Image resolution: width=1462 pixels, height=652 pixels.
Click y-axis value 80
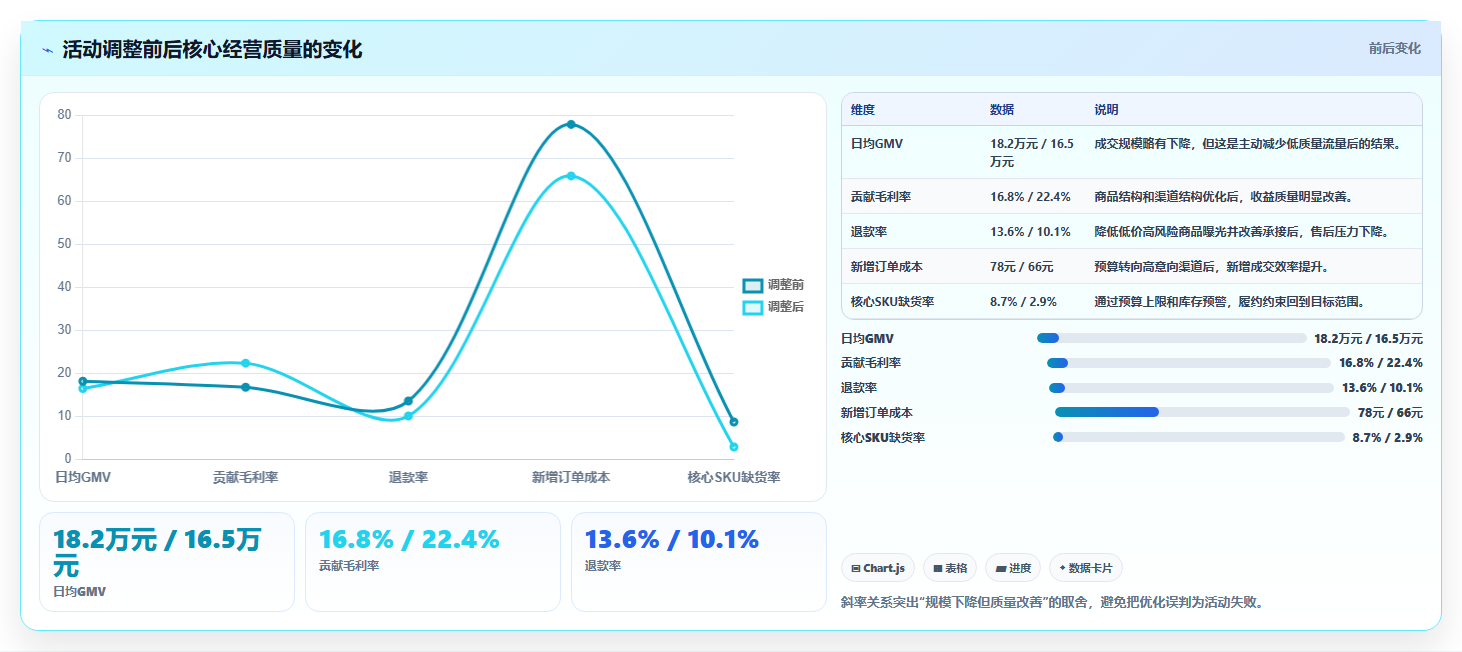click(64, 115)
